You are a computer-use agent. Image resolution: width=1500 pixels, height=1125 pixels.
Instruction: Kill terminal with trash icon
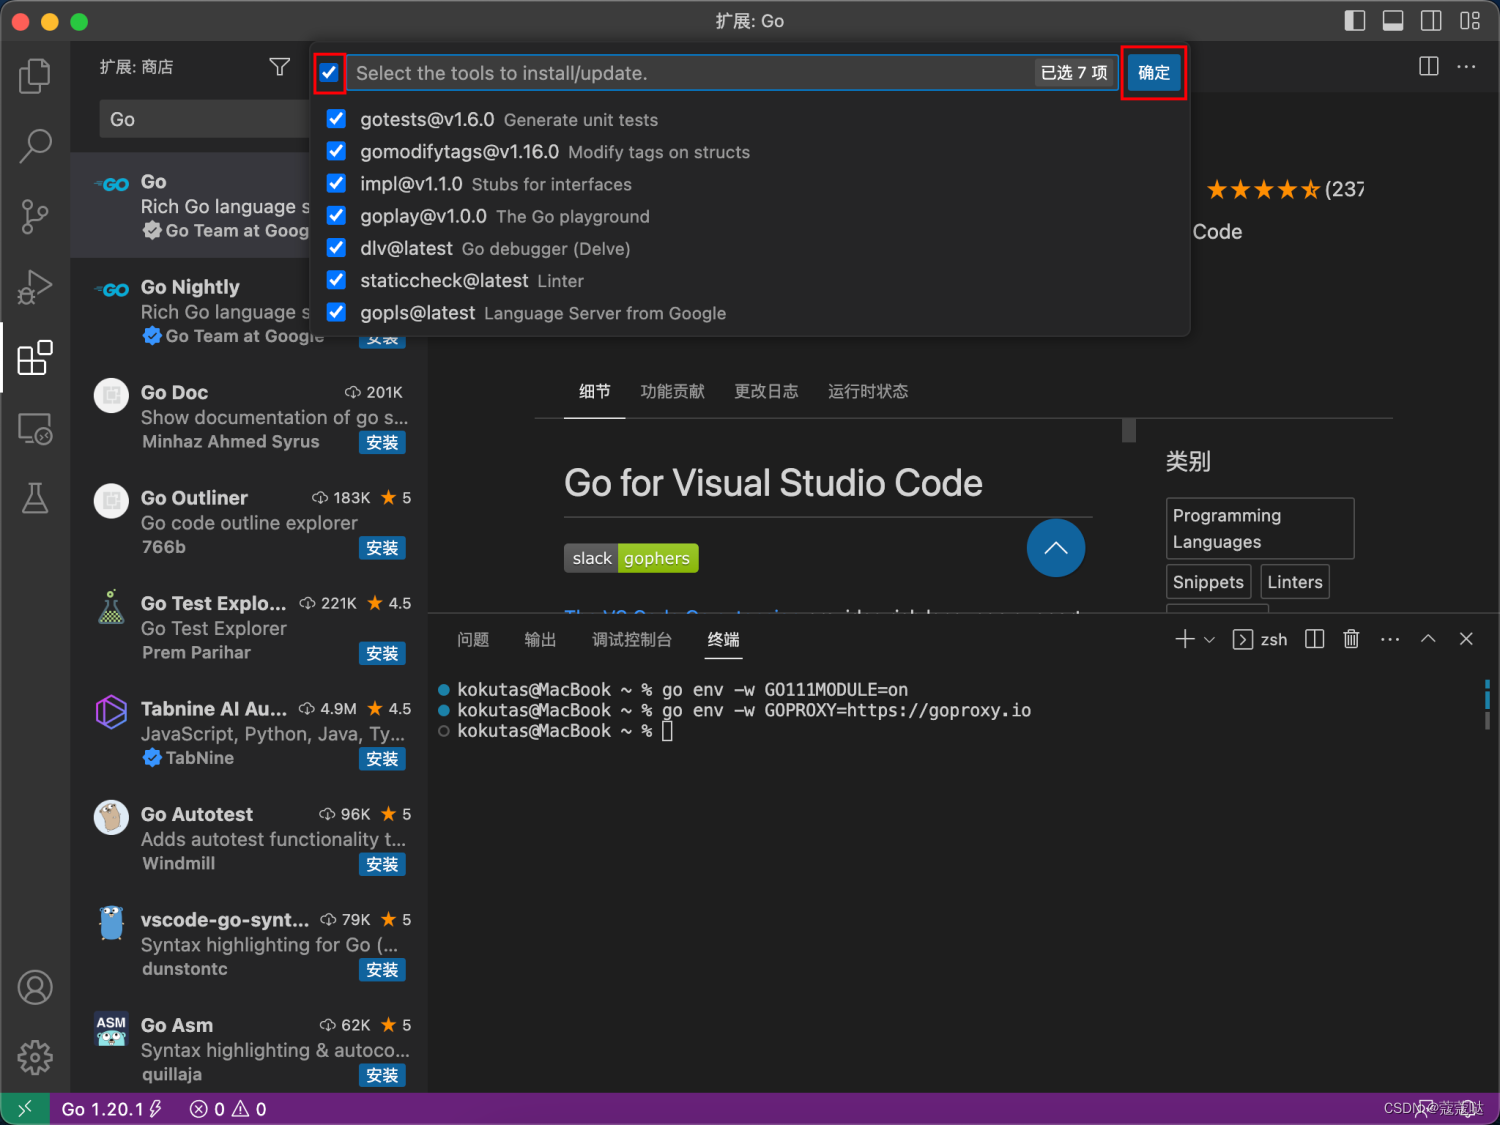tap(1351, 639)
